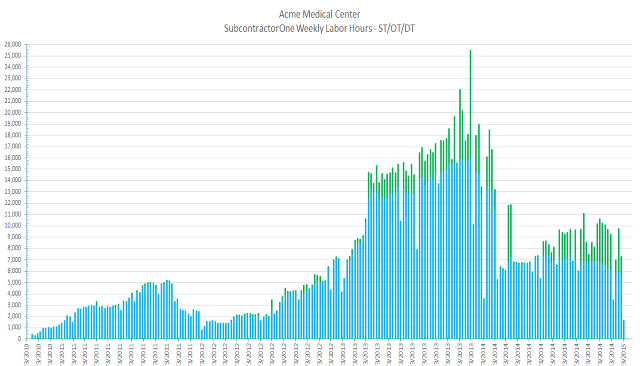Click the 23,000 y-axis label
This screenshot has width=640, height=366.
click(13, 78)
